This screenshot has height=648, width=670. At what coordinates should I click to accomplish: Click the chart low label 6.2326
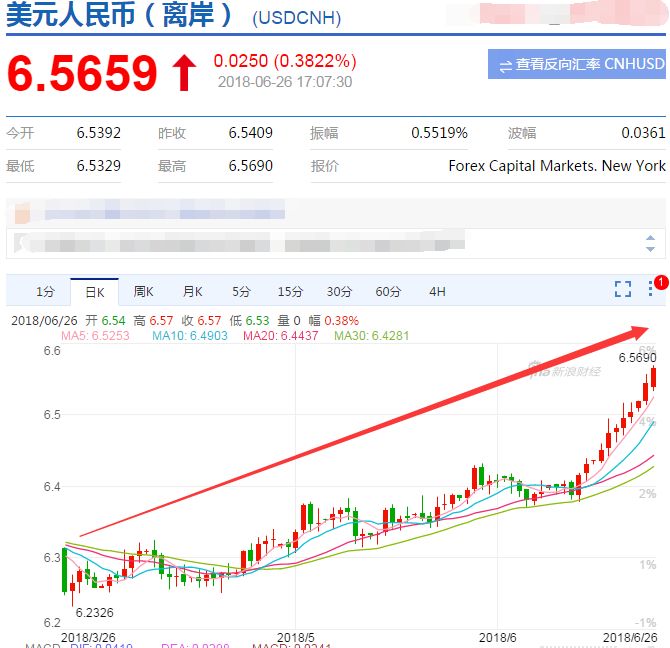tap(94, 613)
